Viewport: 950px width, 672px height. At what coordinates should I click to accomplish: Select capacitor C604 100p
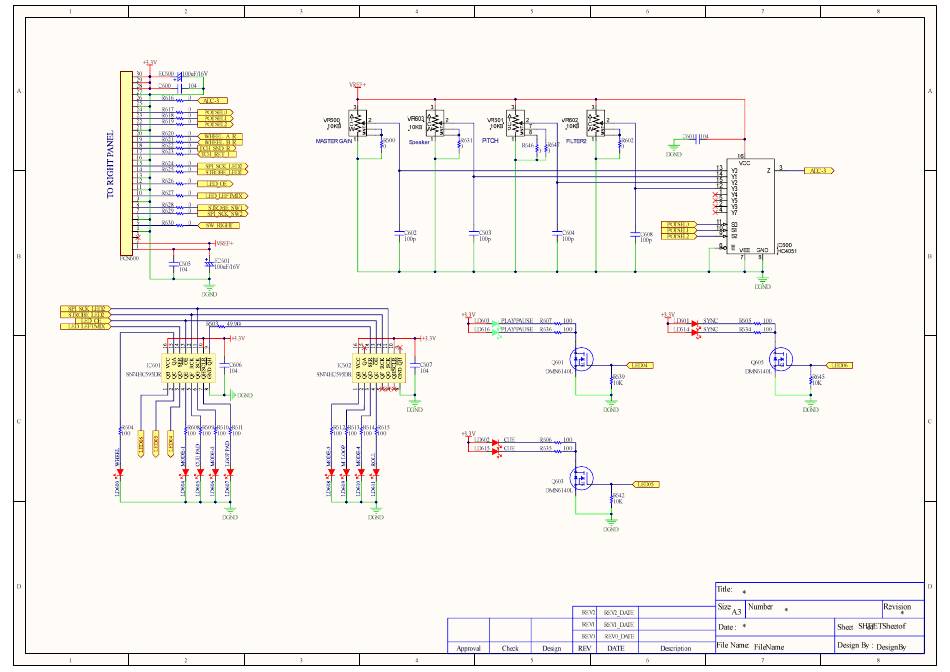tap(557, 232)
